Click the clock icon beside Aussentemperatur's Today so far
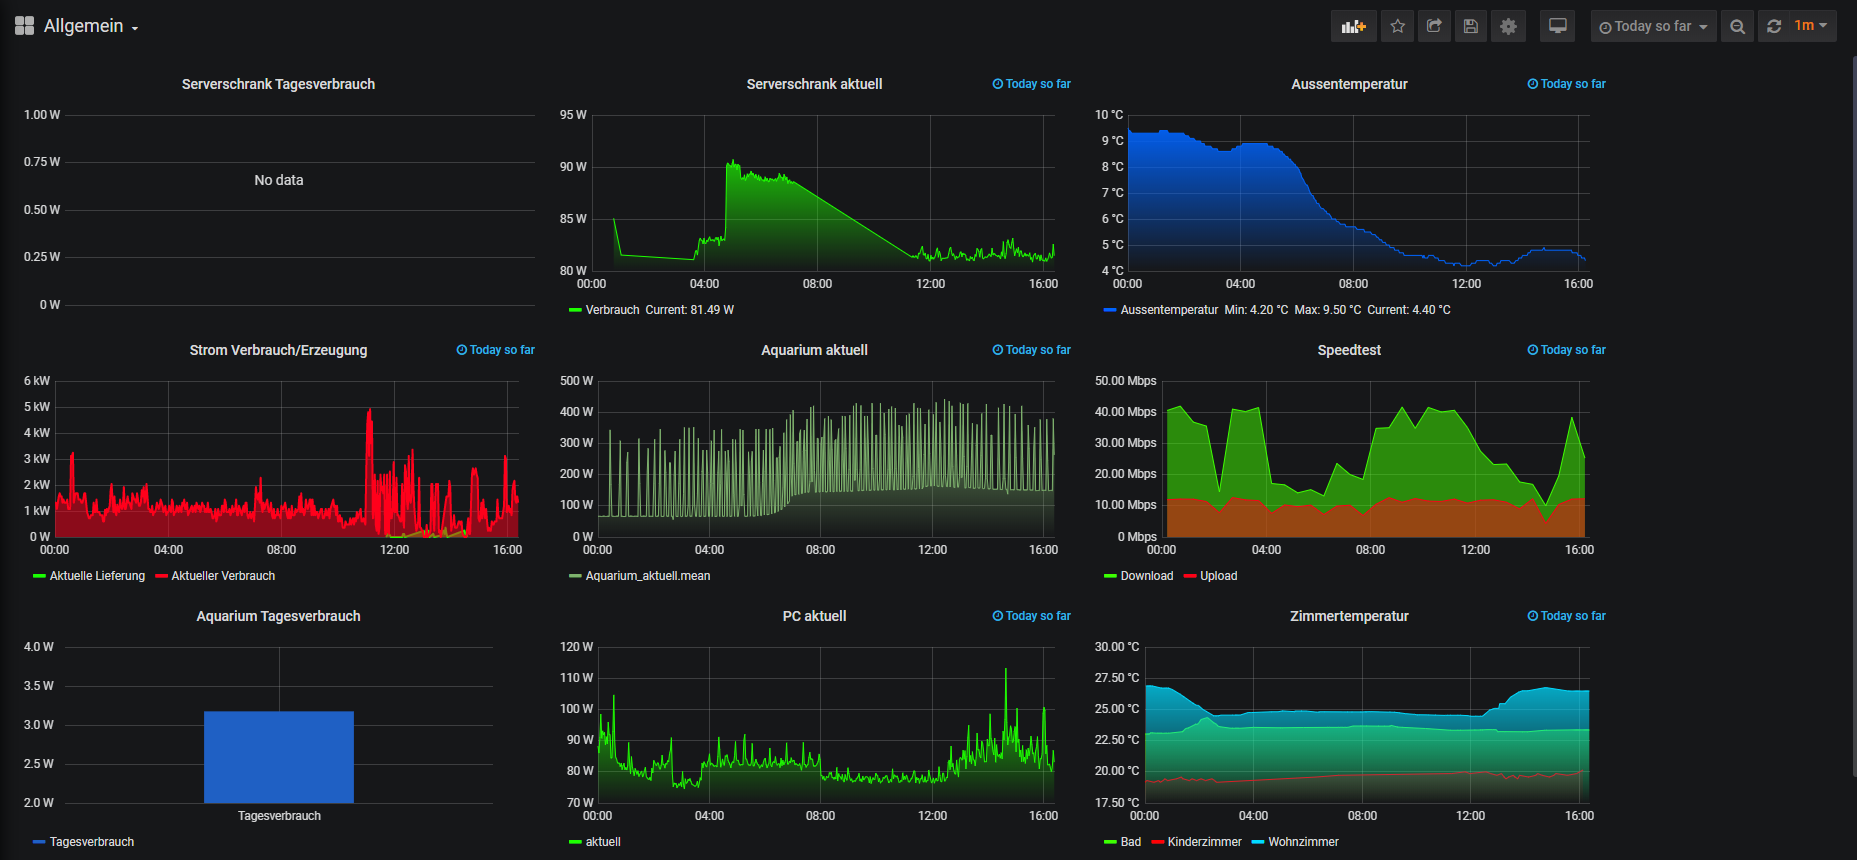Screen dimensions: 1857x860 (x=1533, y=84)
